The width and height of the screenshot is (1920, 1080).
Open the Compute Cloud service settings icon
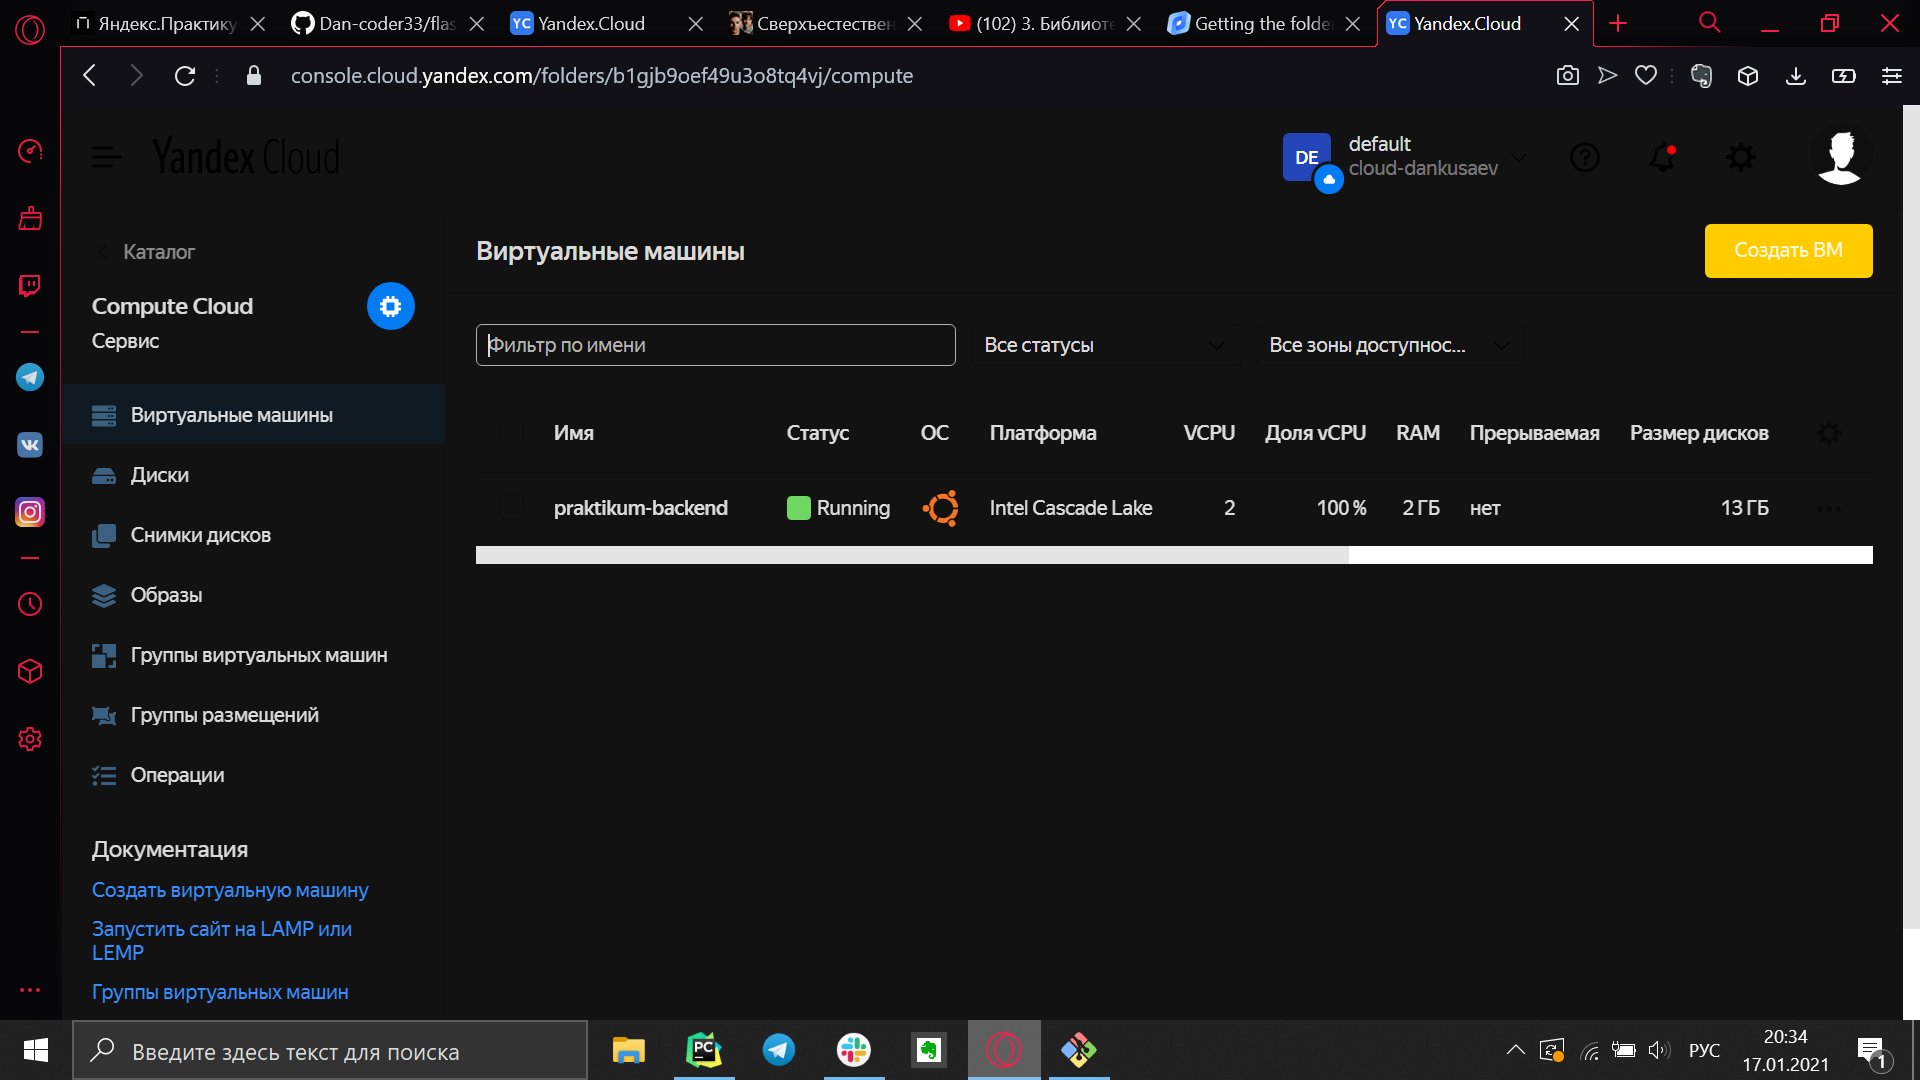pos(390,306)
